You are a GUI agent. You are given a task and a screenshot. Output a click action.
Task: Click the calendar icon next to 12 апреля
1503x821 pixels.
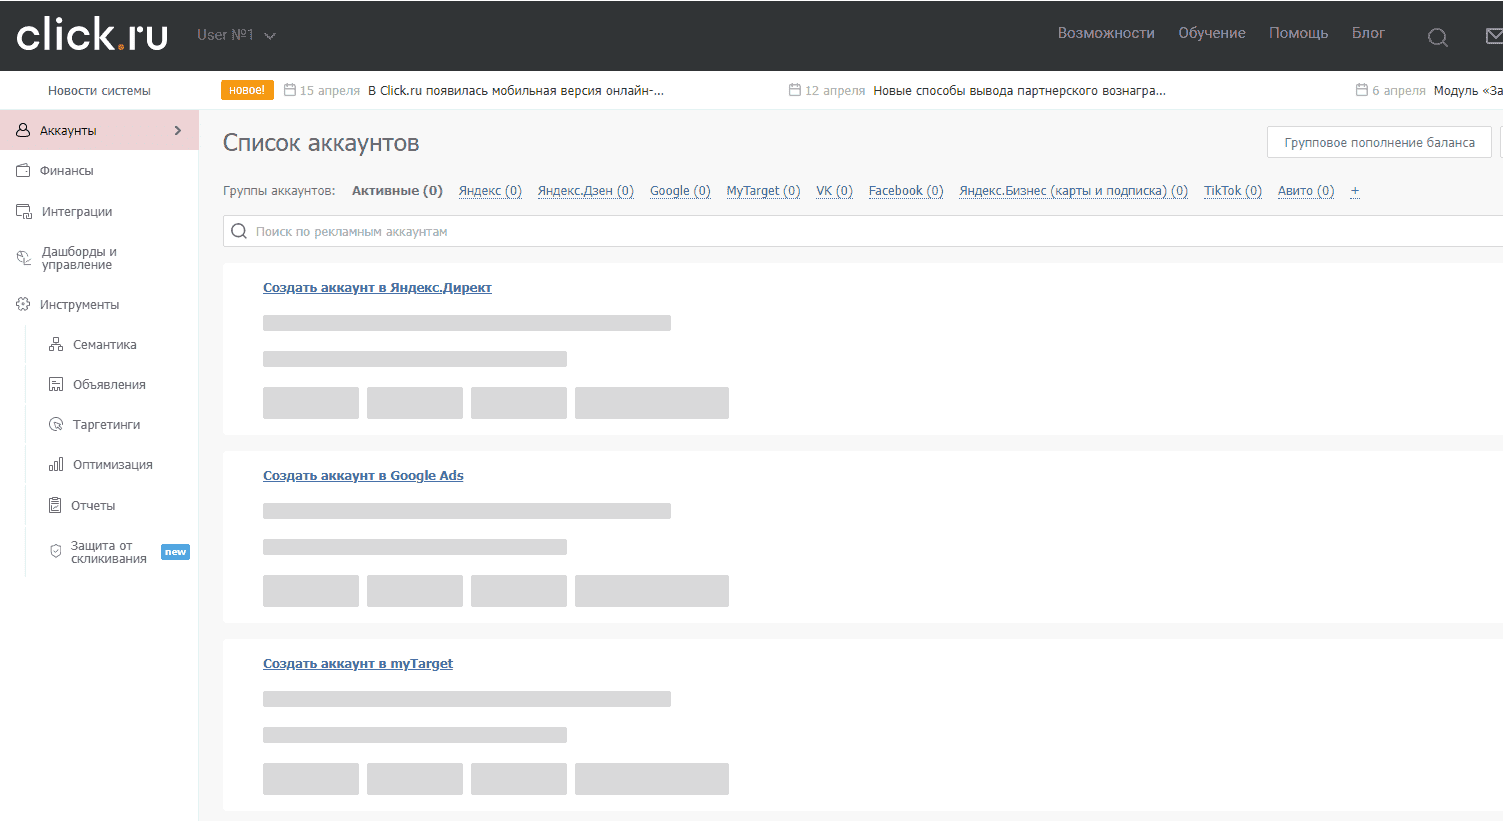click(795, 90)
